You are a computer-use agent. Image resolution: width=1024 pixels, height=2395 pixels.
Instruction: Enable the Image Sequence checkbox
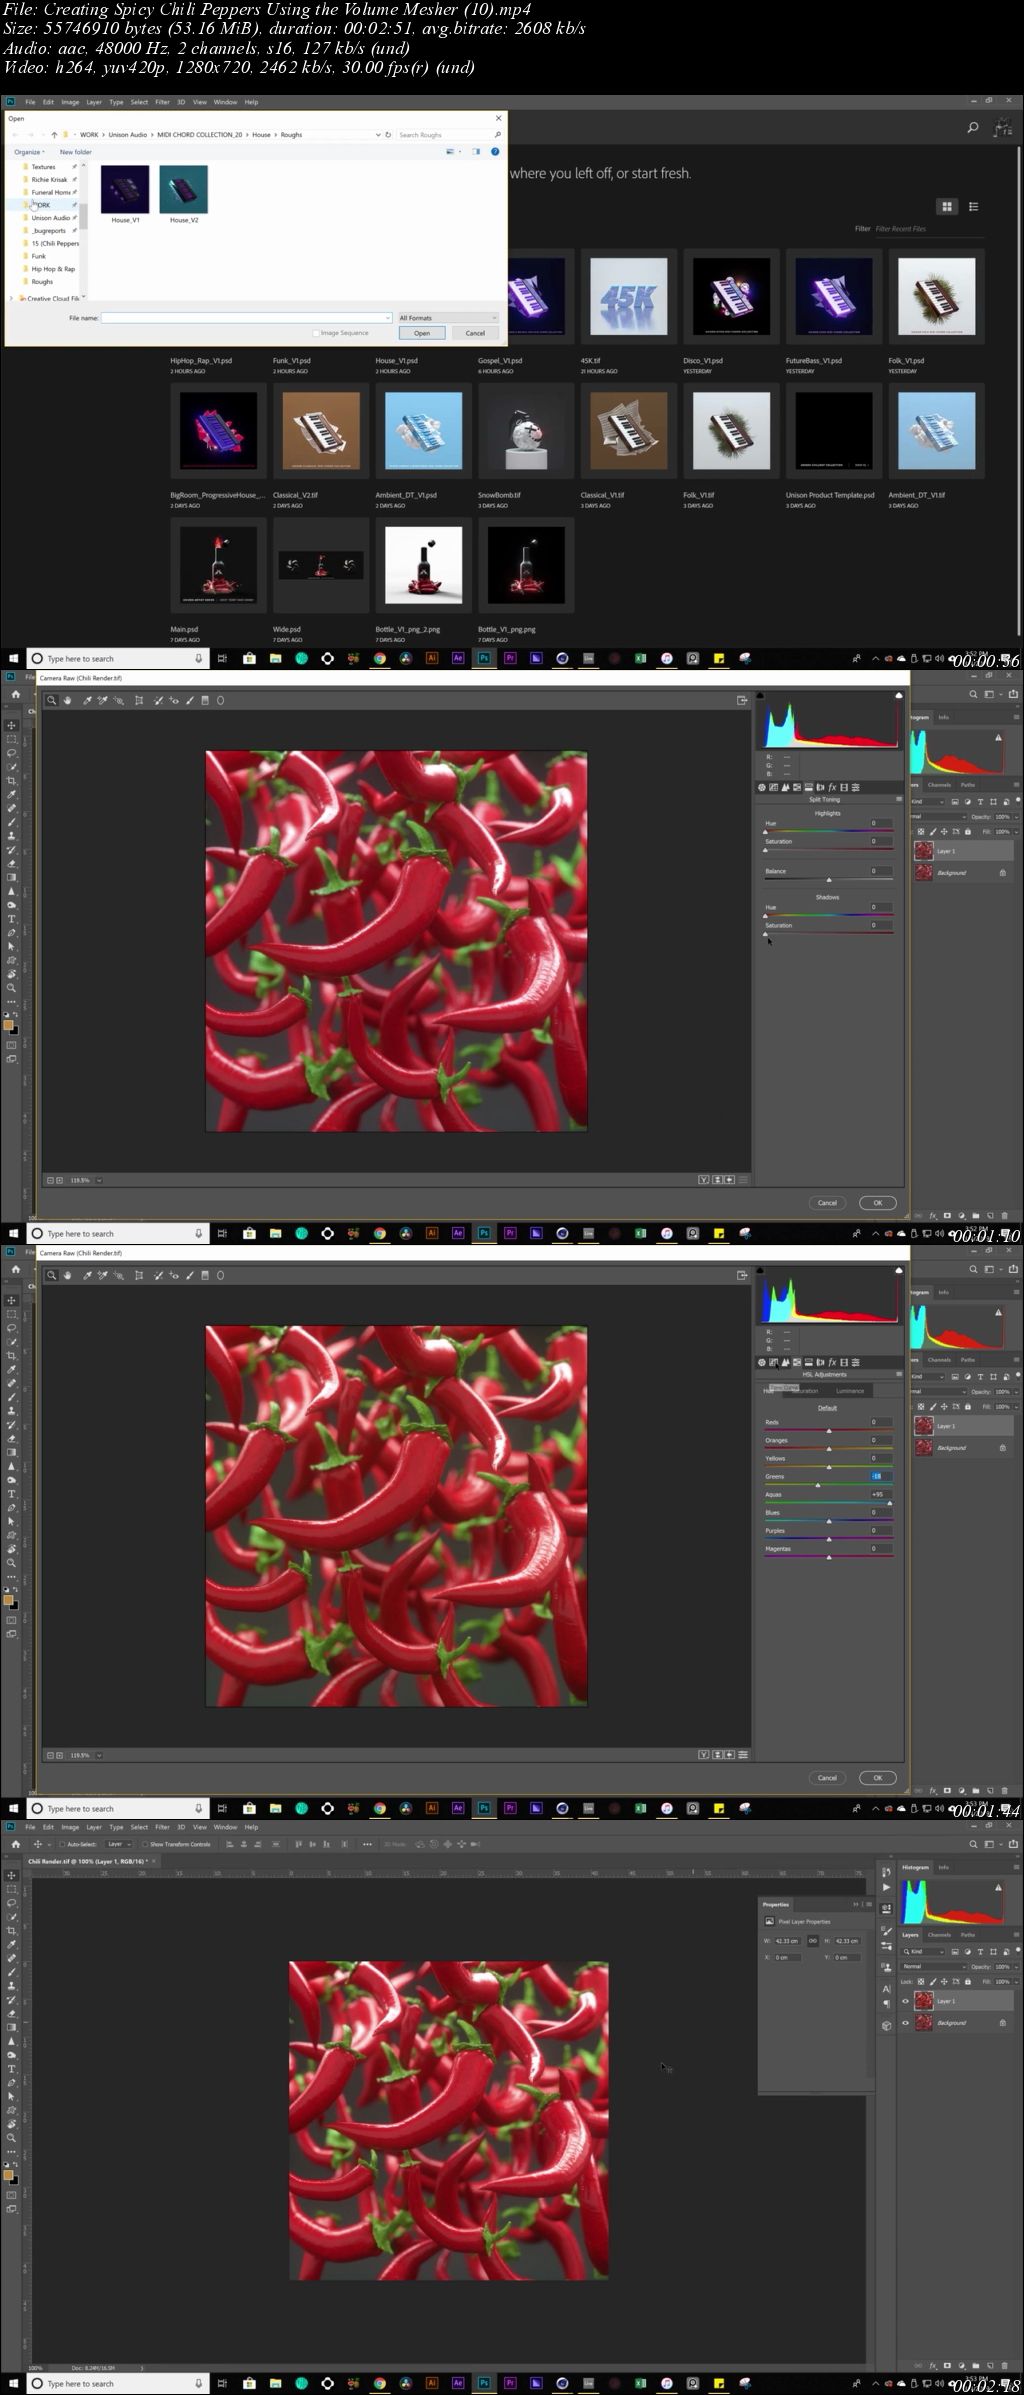pos(316,333)
